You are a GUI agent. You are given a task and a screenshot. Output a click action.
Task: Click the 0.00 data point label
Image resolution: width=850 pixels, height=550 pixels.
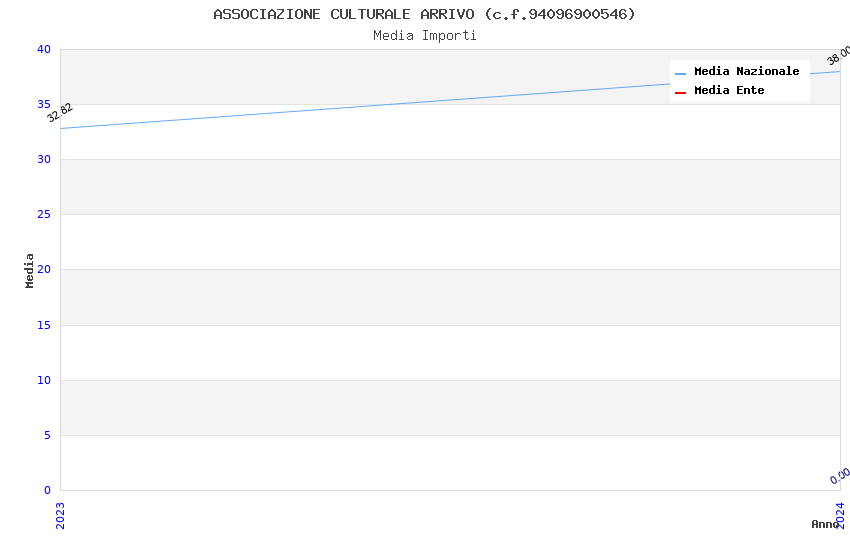(840, 476)
